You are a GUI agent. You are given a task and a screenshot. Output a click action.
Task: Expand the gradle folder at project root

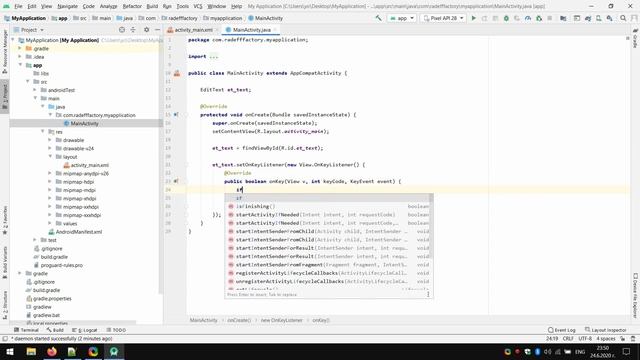[20, 273]
